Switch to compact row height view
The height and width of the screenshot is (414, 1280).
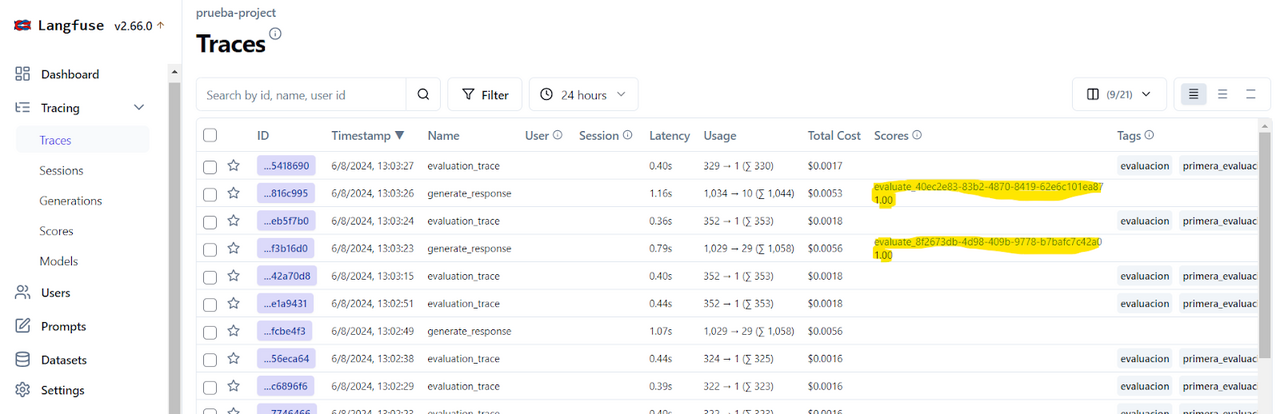[1192, 95]
